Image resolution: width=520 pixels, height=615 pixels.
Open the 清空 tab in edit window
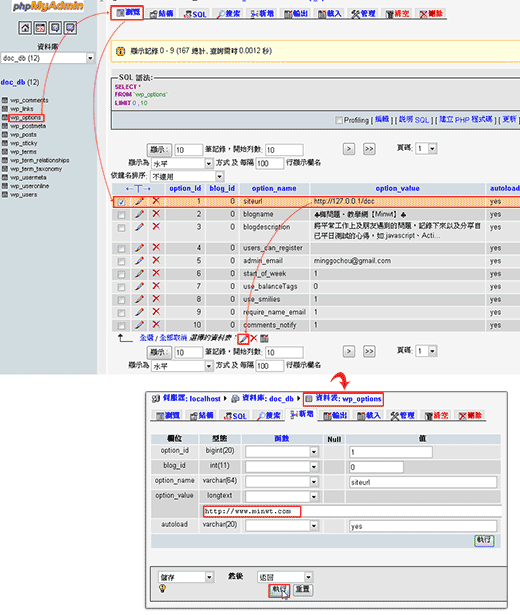(x=436, y=415)
